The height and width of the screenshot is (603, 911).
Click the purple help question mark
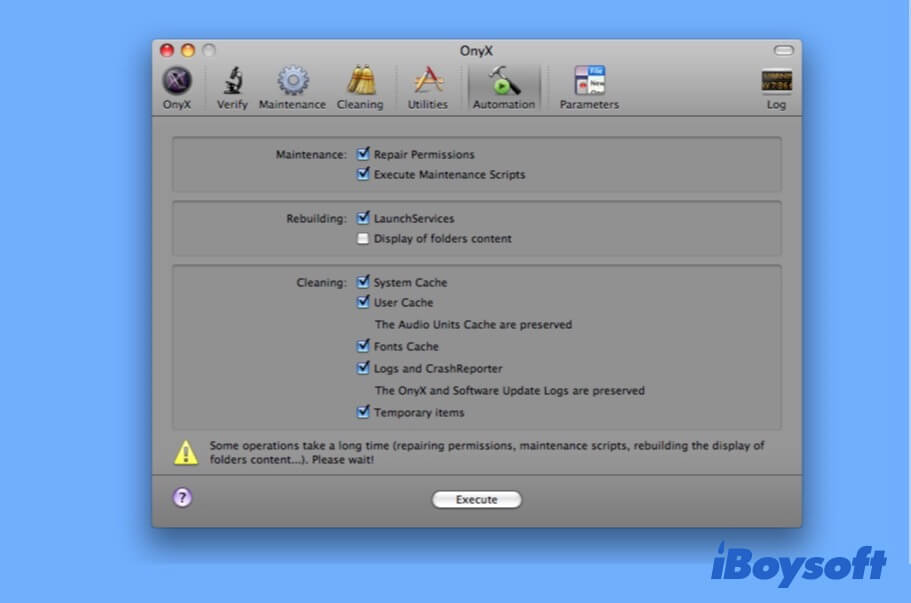[x=182, y=498]
